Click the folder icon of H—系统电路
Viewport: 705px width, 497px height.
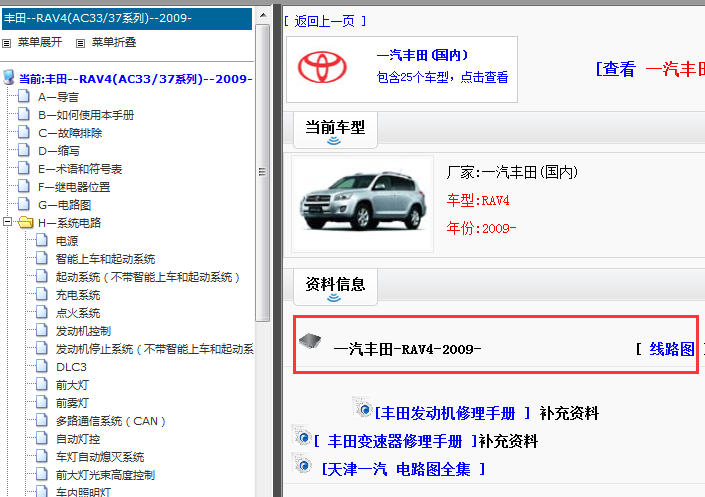pos(26,222)
